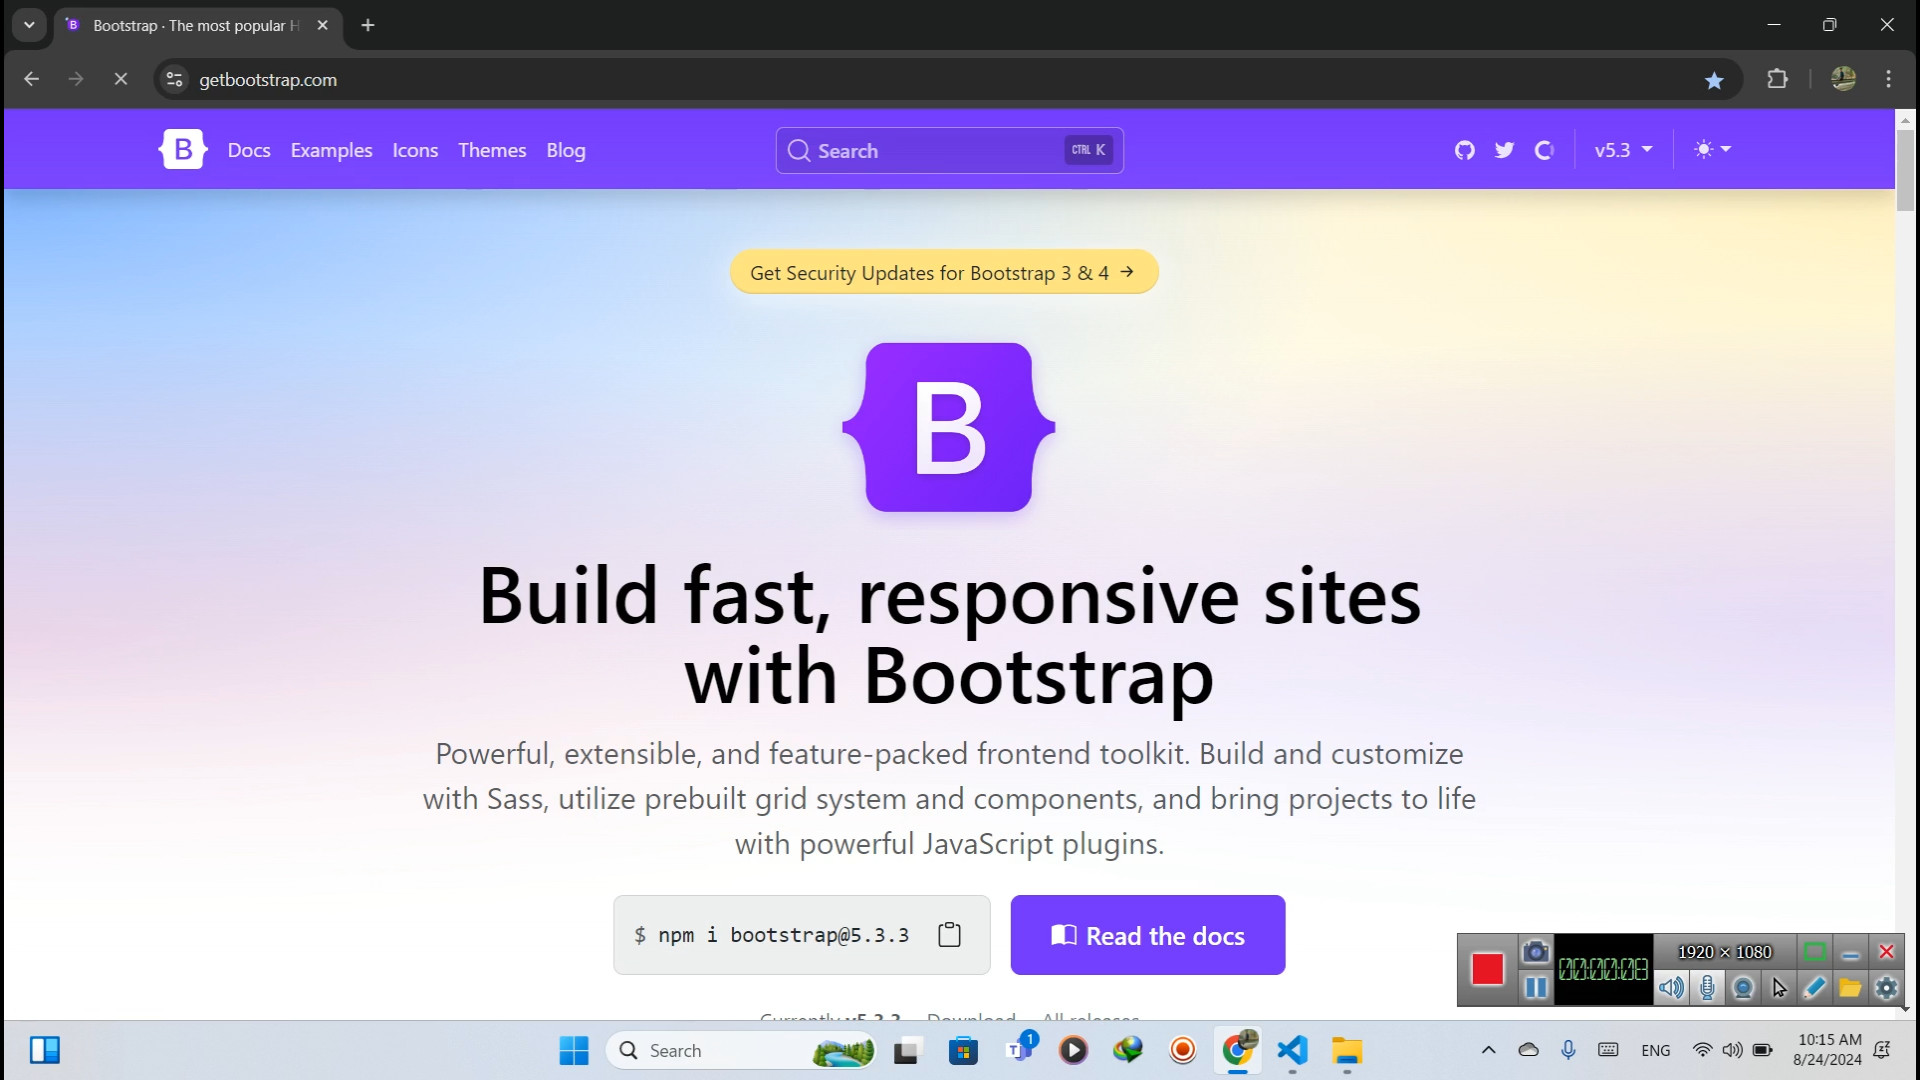This screenshot has width=1920, height=1080.
Task: Bookmark this page with the star icon
Action: [1714, 80]
